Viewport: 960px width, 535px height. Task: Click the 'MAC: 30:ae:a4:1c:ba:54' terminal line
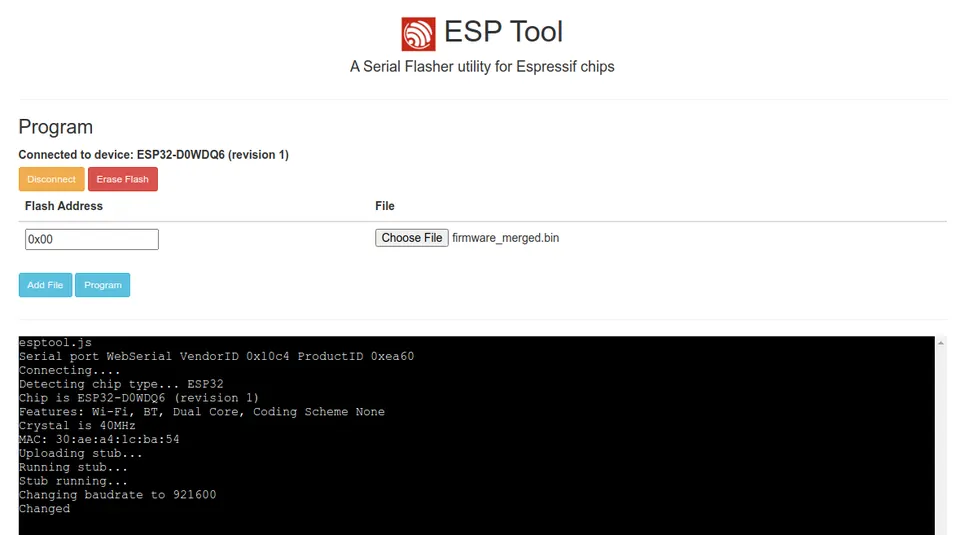[x=99, y=440]
